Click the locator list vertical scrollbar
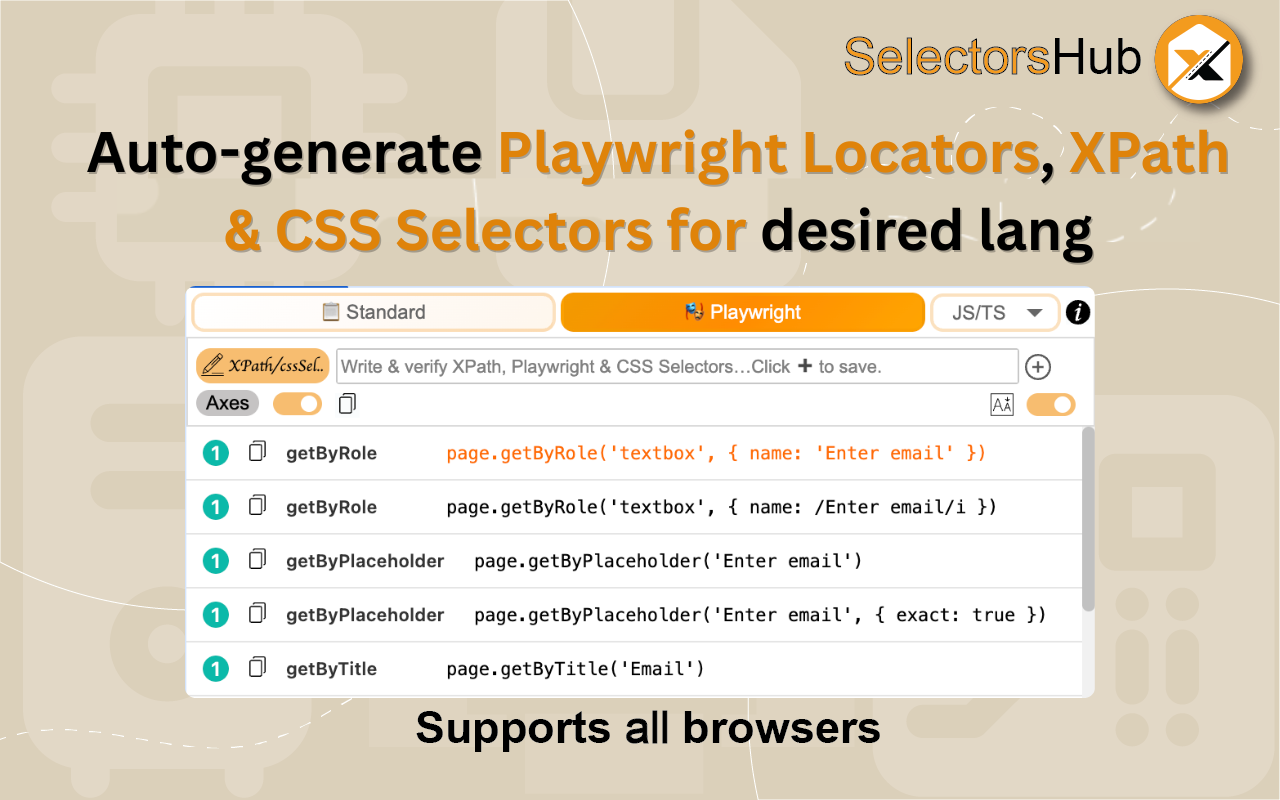Screen dimensions: 1280x800 point(1088,520)
